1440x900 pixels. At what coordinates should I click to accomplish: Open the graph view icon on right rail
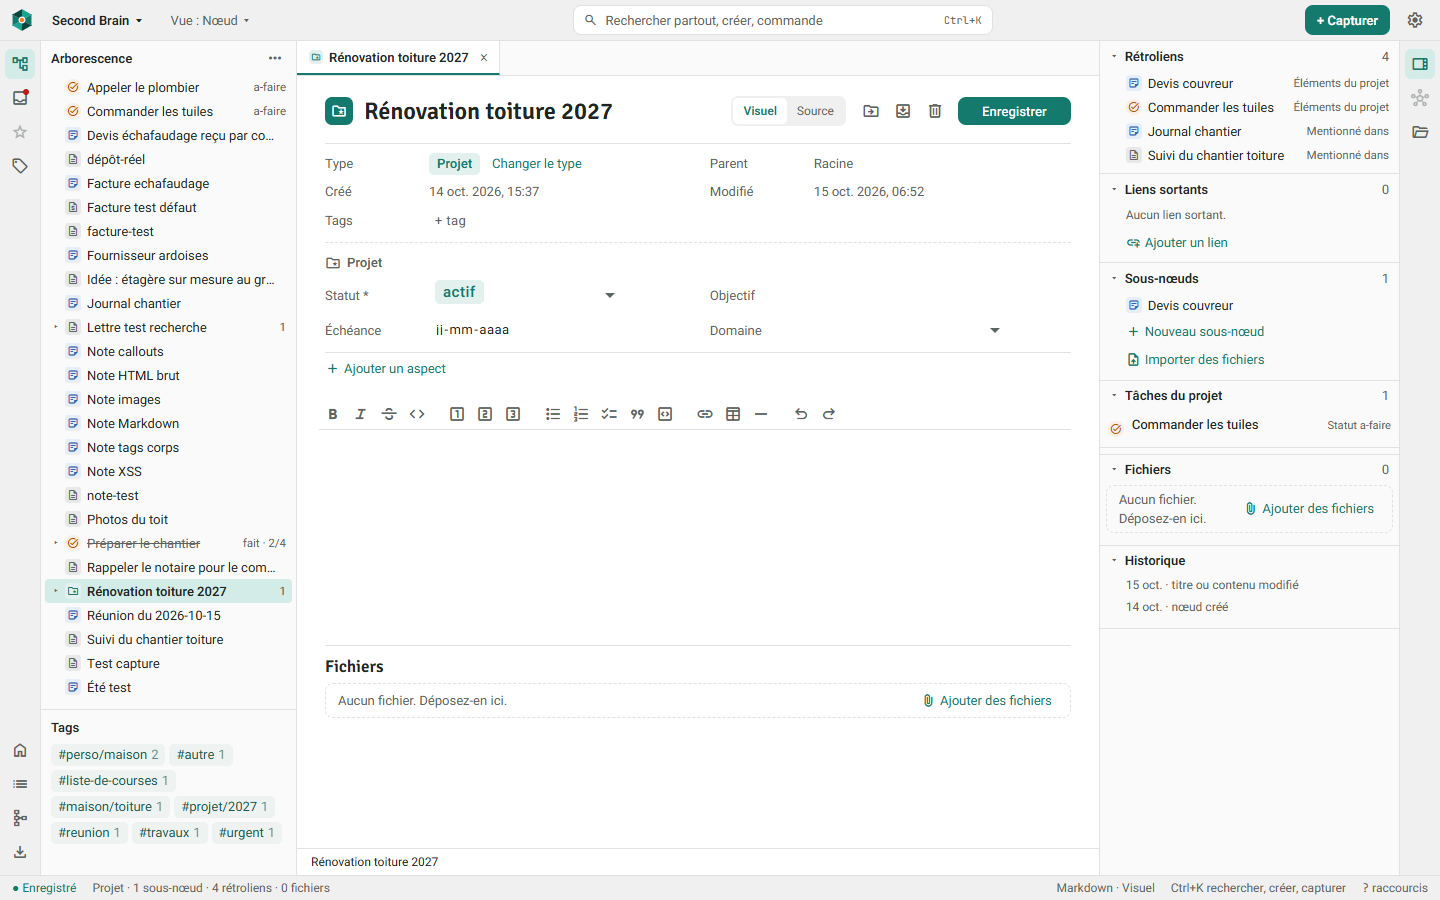click(x=1420, y=98)
